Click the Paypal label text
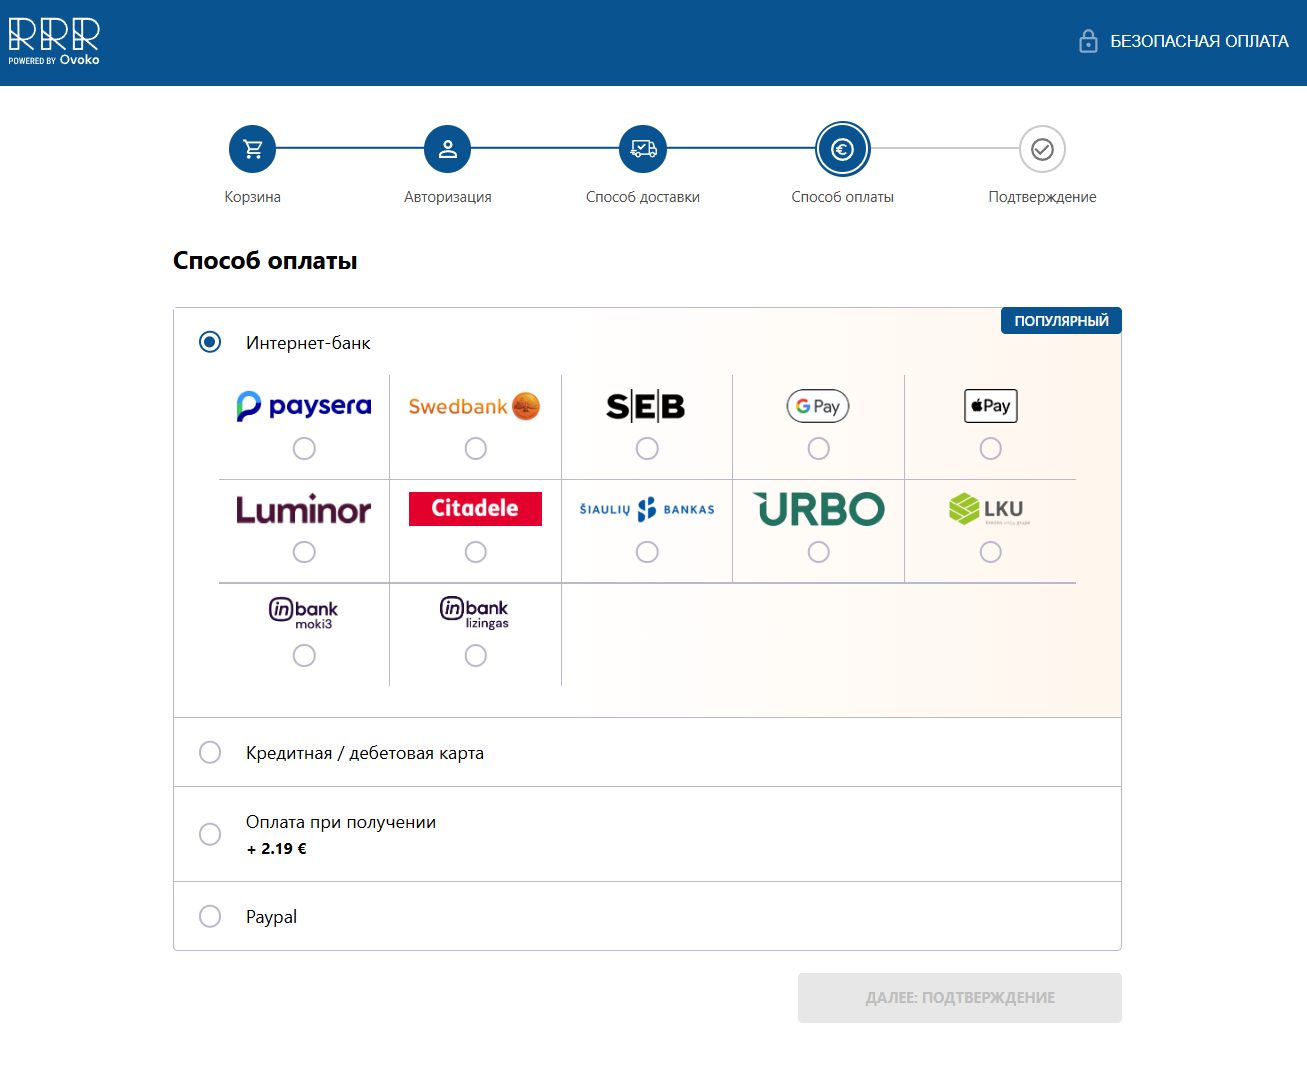This screenshot has height=1065, width=1307. [271, 917]
